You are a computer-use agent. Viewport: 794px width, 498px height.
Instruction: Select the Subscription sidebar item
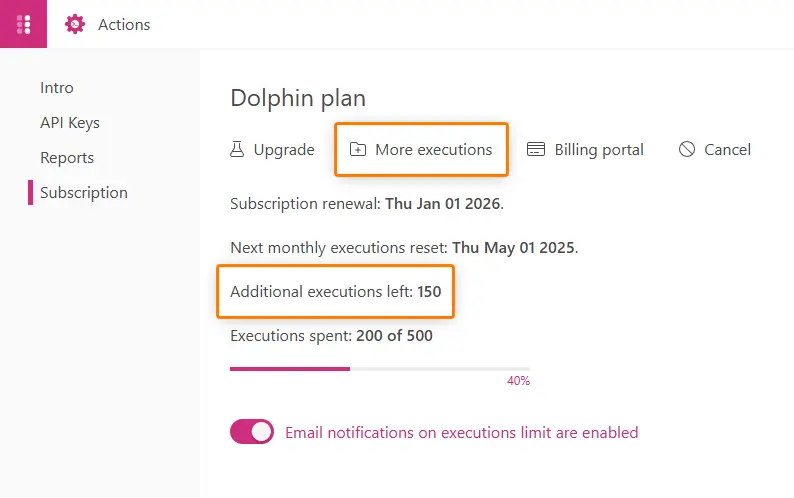tap(84, 193)
